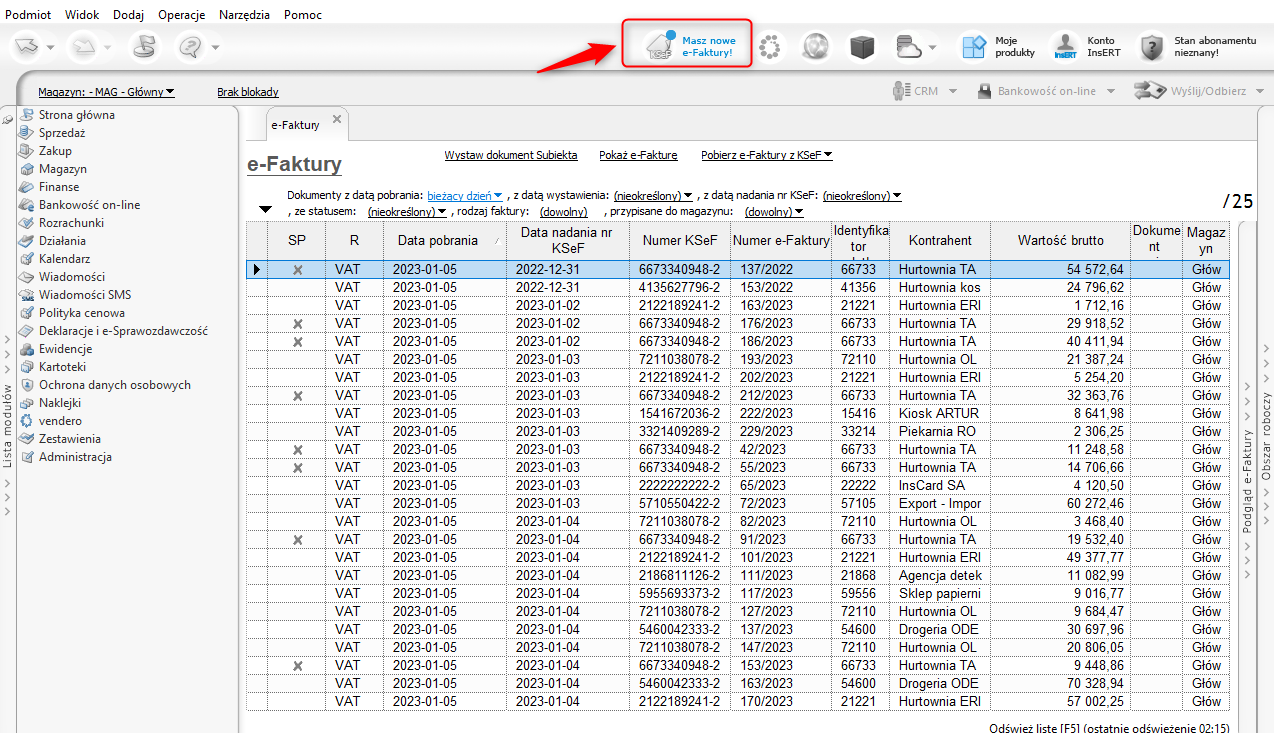Click the KSeF new e-invoices notification icon
Screen dimensions: 1274x733
[660, 46]
